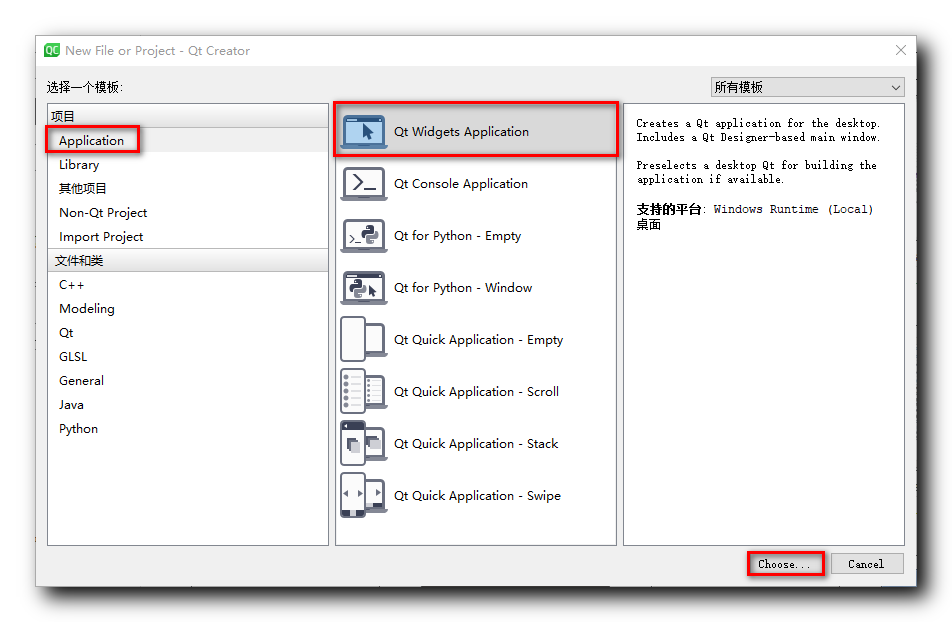
Task: Click the Choose... button
Action: click(x=785, y=564)
